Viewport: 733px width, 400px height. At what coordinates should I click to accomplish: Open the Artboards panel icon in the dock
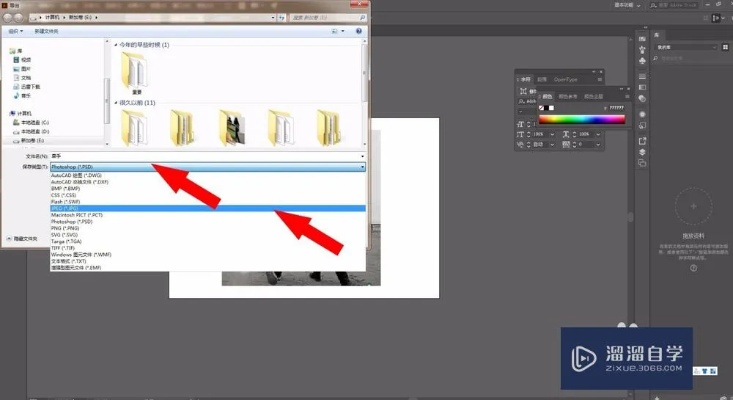(x=642, y=163)
